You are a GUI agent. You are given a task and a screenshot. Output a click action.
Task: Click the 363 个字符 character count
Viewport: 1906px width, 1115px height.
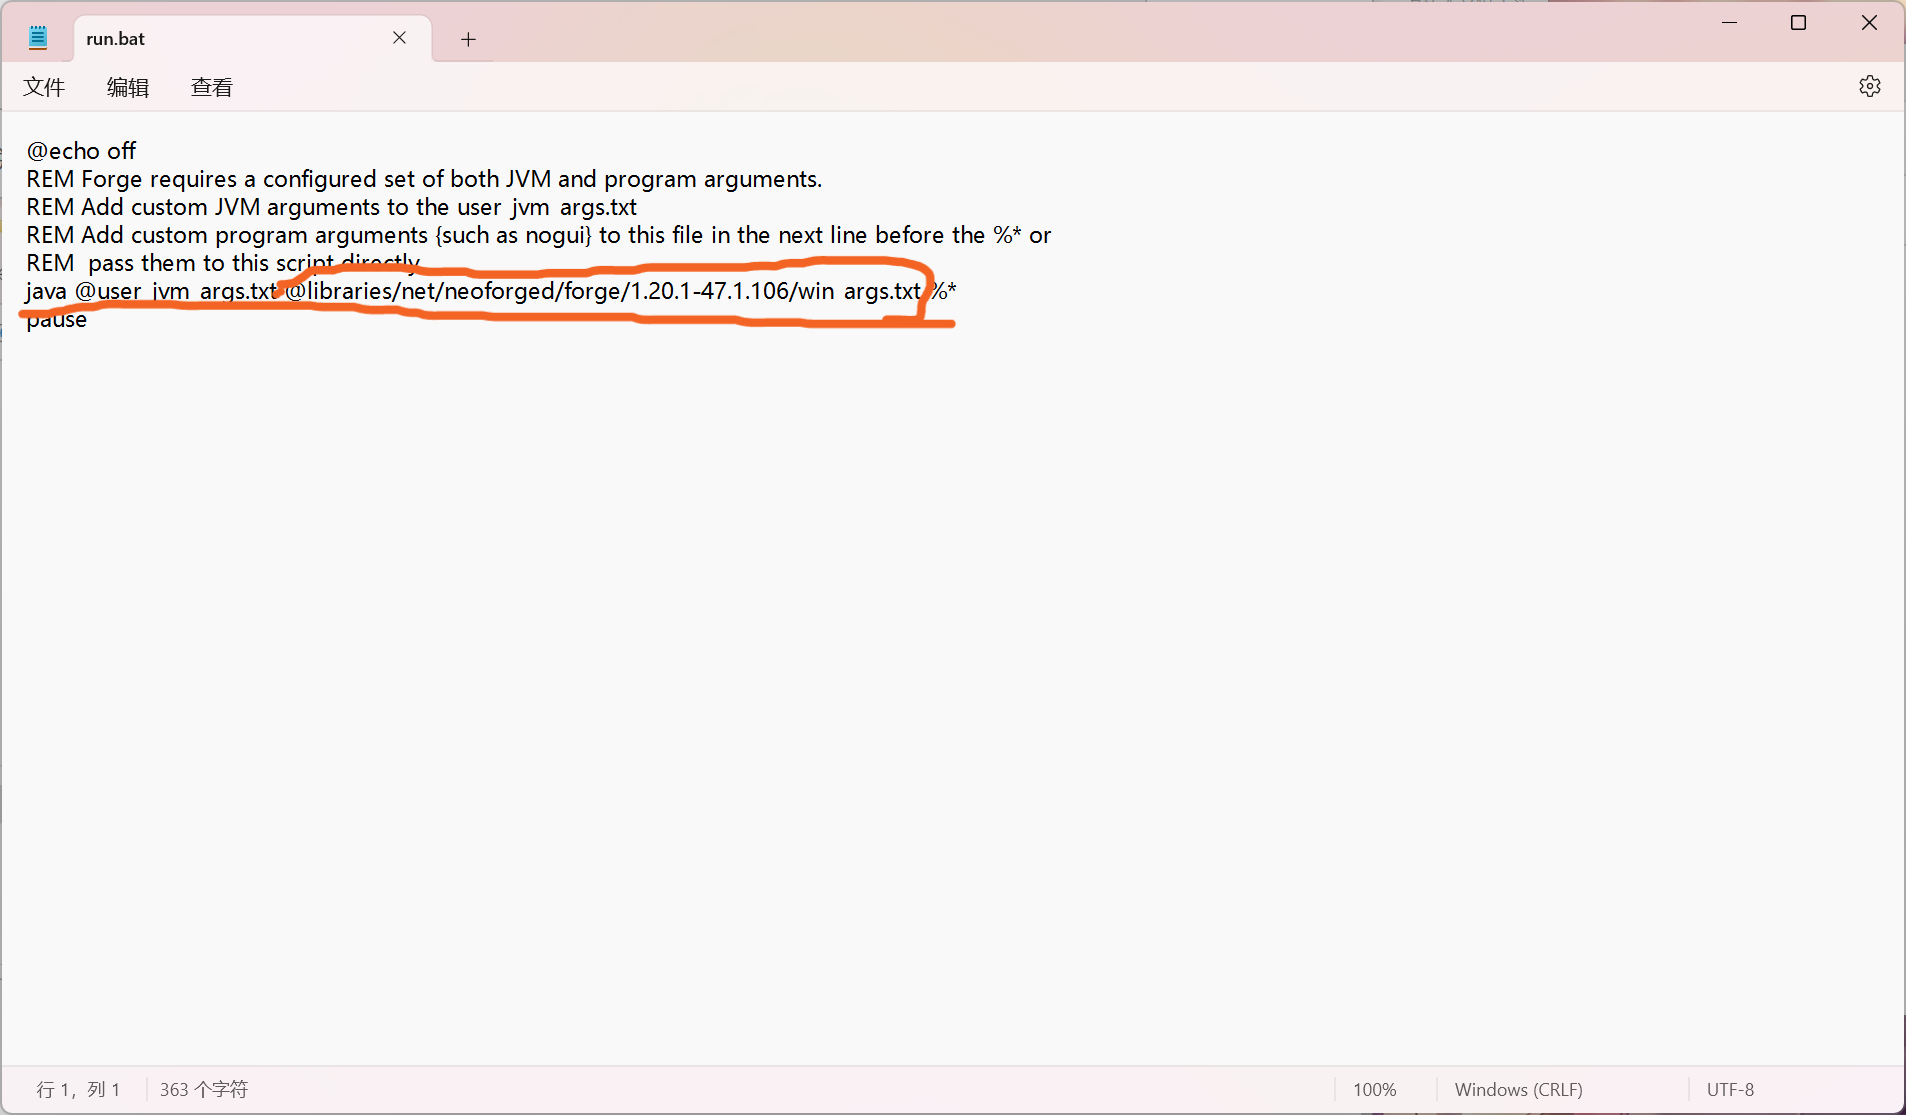(204, 1090)
